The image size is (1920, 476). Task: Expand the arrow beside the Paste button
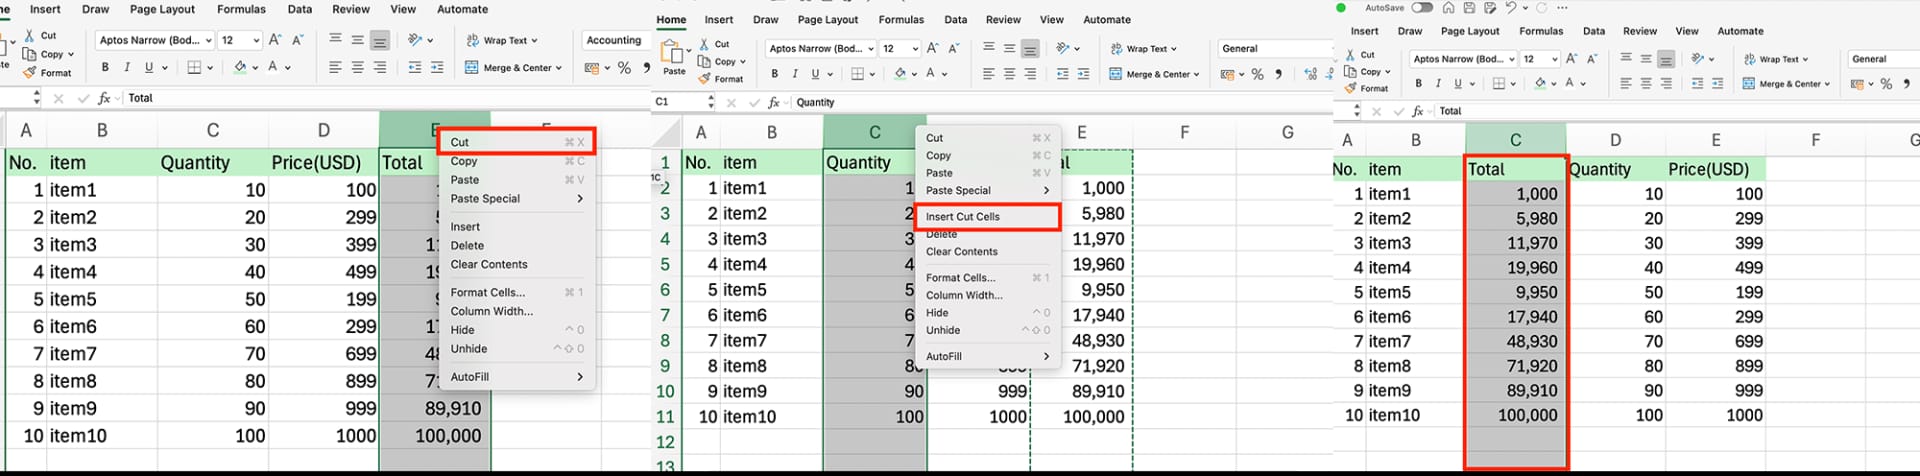[690, 49]
